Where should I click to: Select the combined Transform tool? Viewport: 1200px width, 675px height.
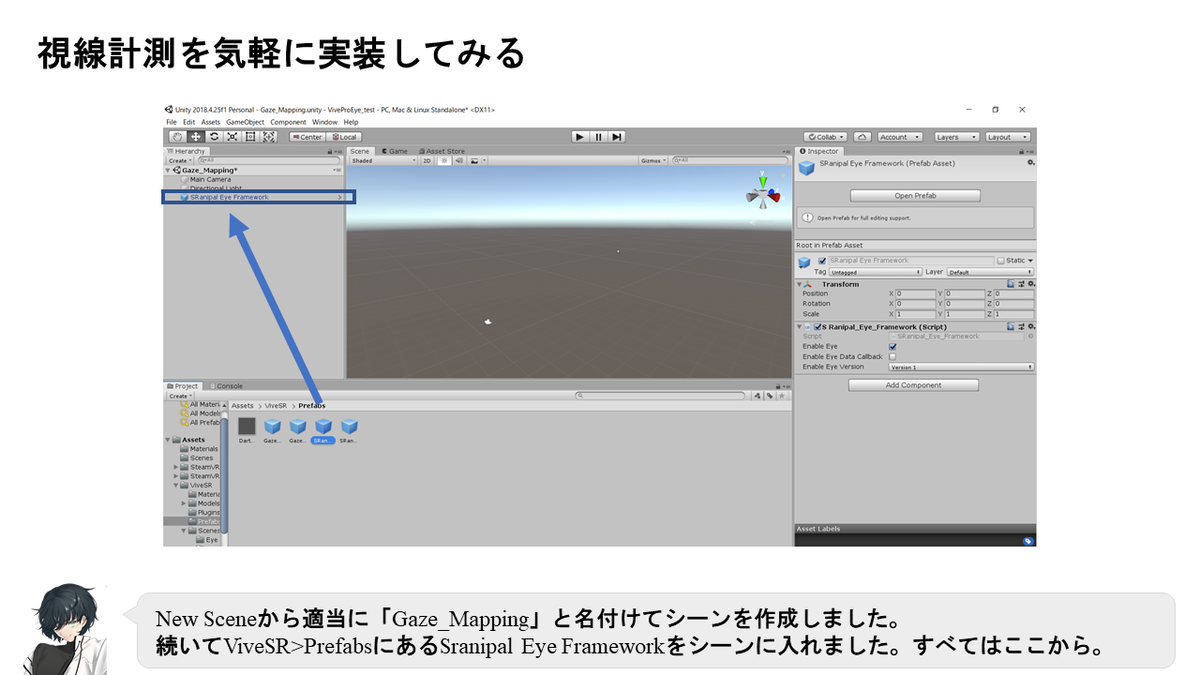(269, 137)
